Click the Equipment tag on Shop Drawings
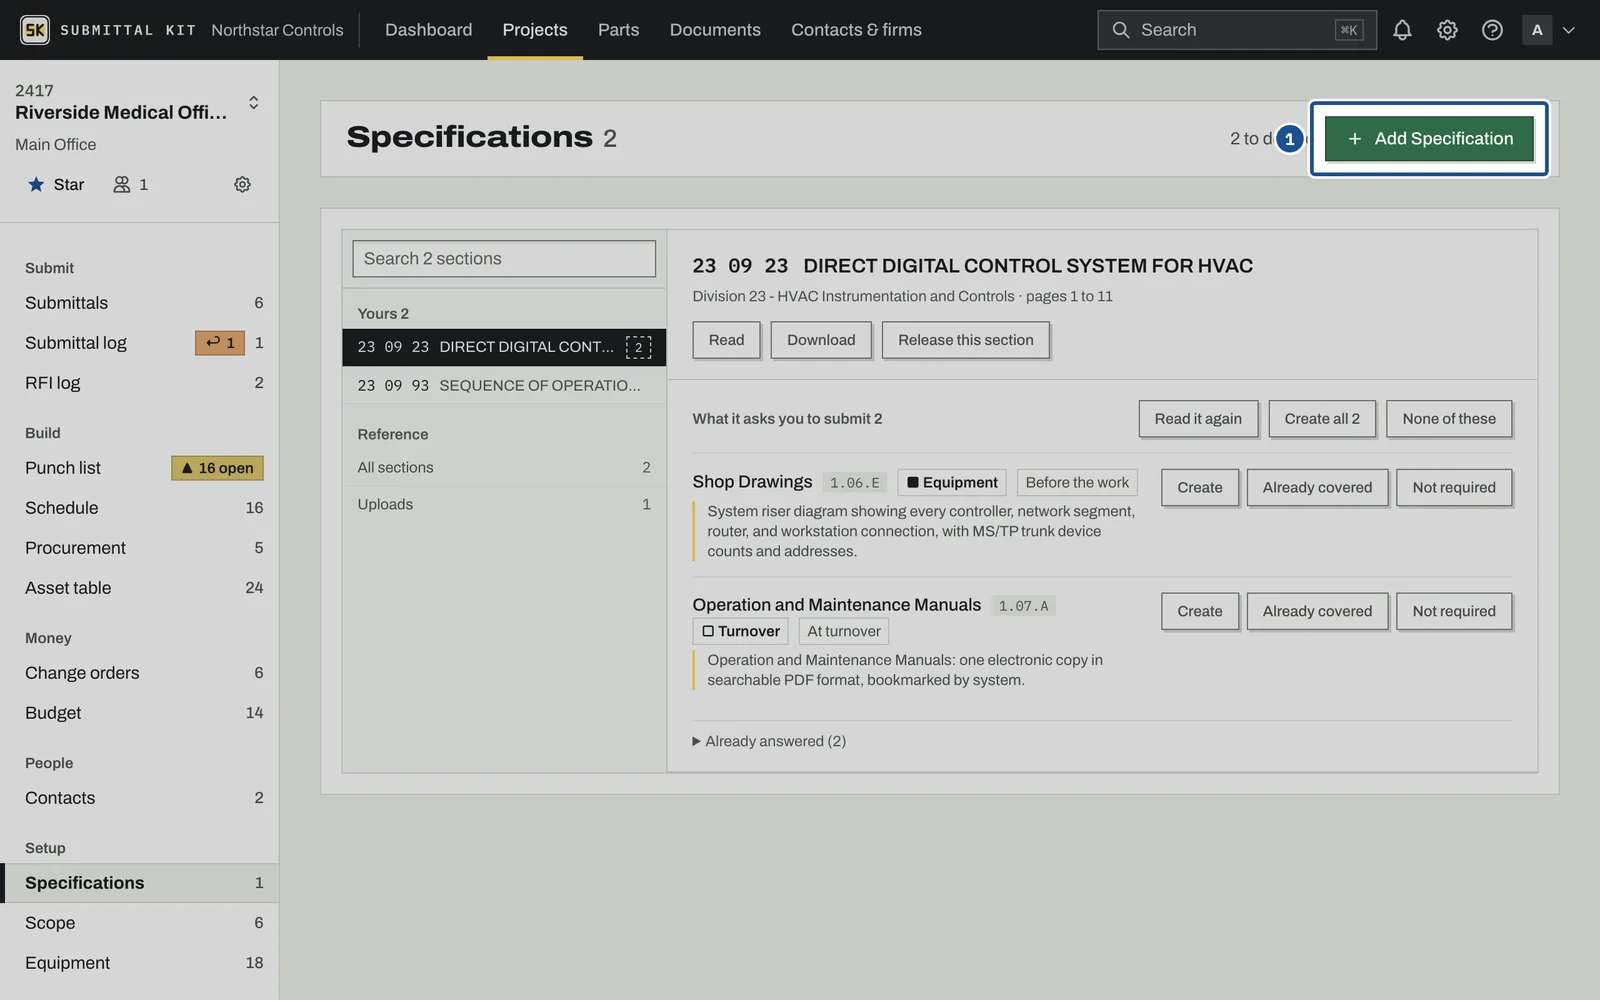Image resolution: width=1600 pixels, height=1000 pixels. tap(952, 483)
